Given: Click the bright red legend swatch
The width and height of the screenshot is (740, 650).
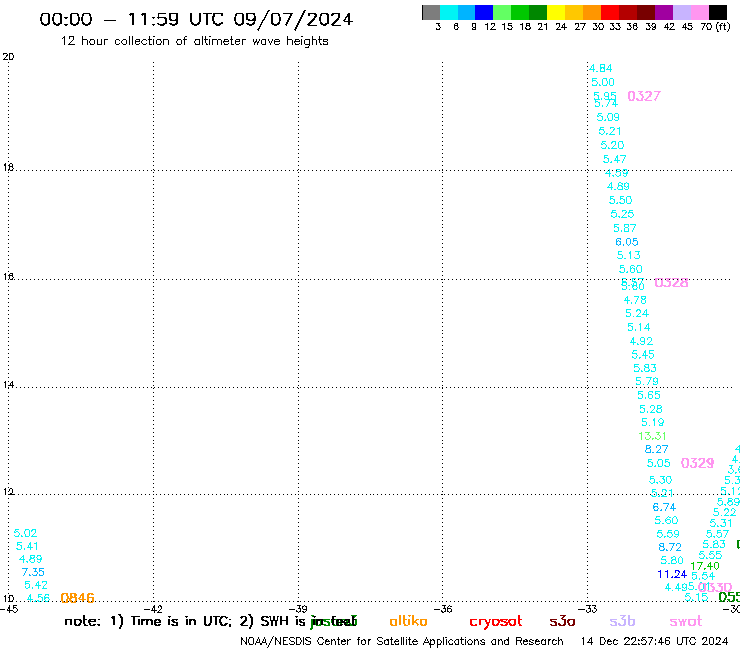Looking at the screenshot, I should (x=610, y=12).
